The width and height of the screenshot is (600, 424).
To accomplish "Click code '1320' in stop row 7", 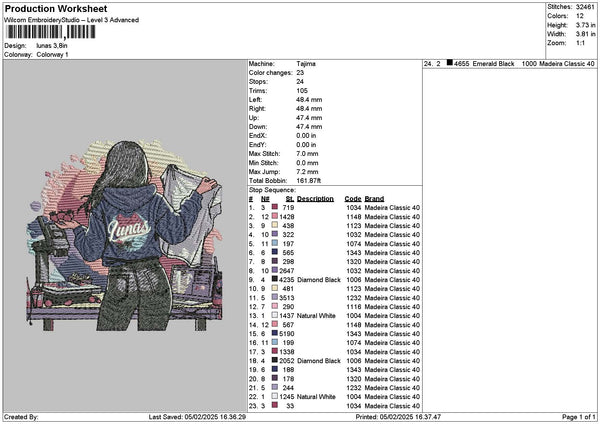I will [354, 262].
